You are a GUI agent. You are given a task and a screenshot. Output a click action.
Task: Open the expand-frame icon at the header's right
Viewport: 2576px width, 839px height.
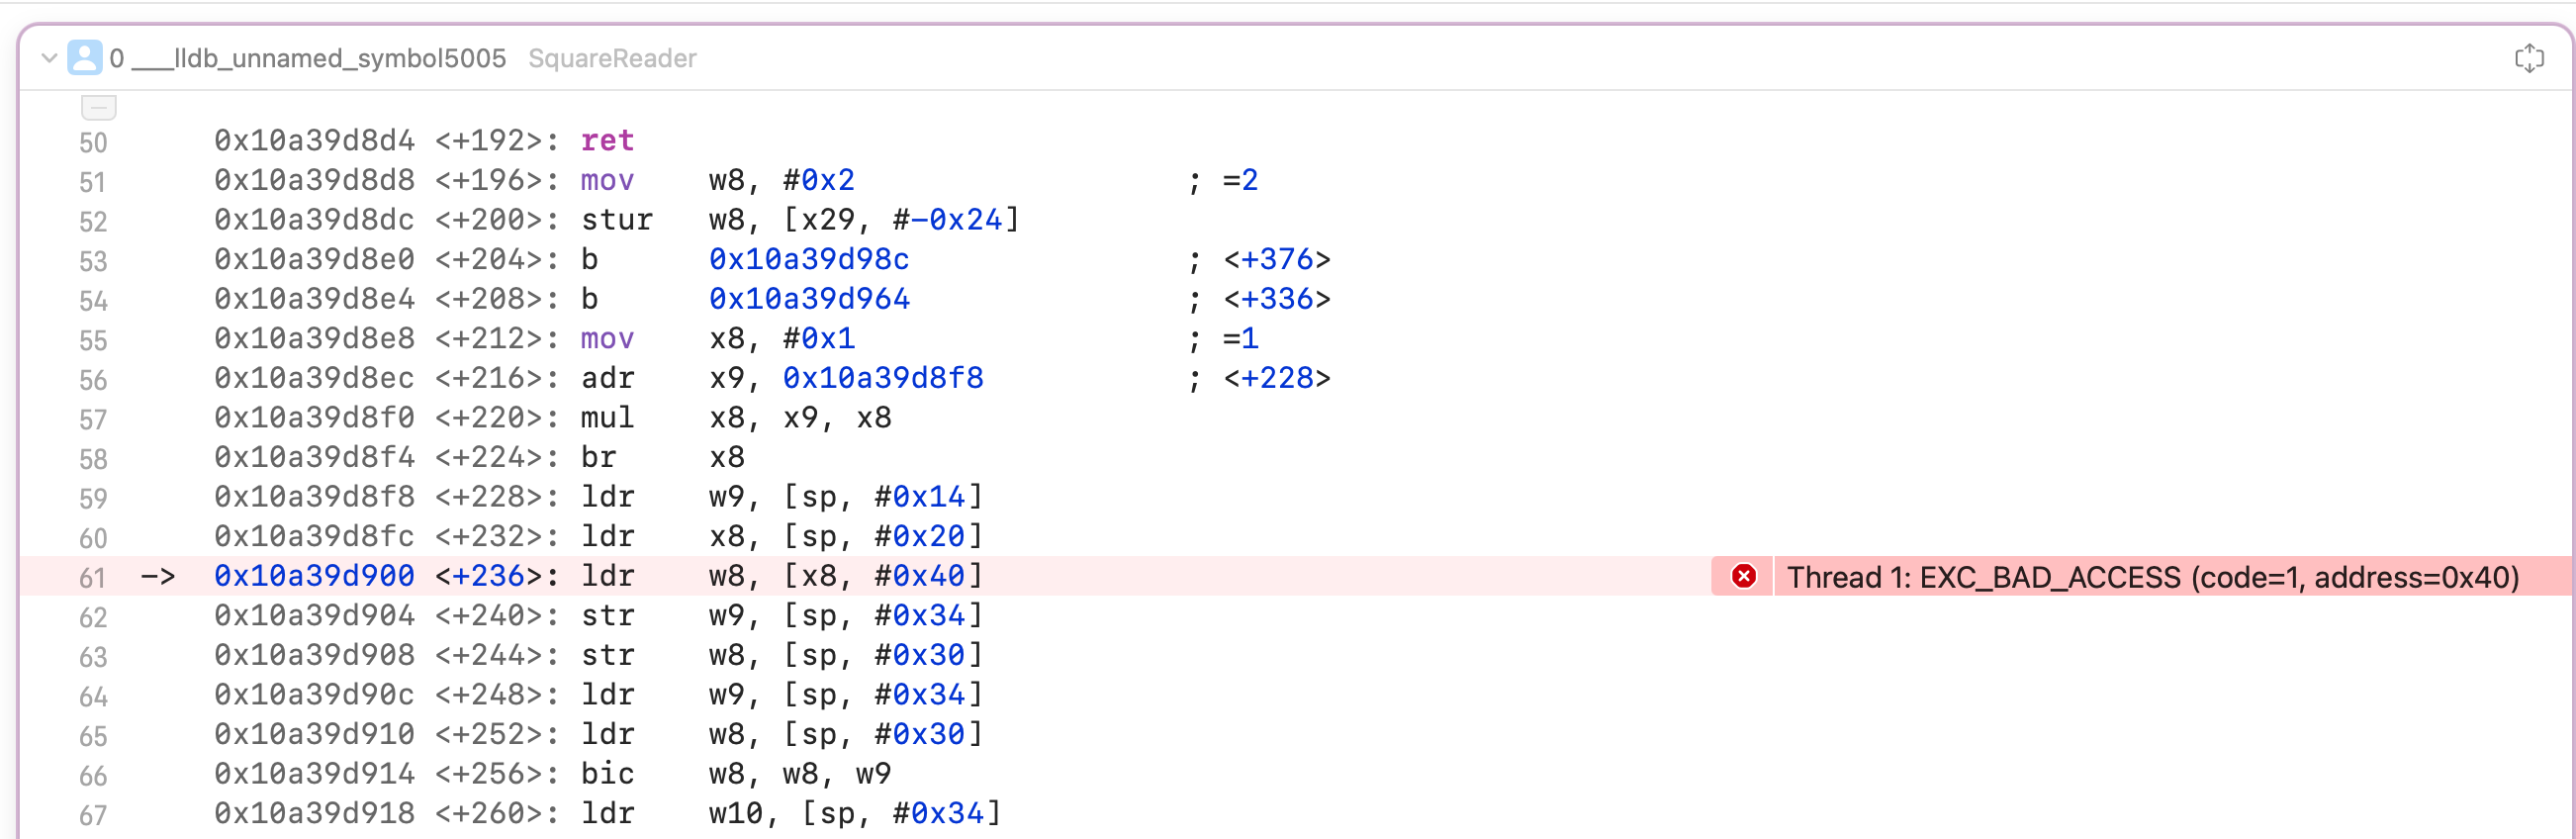click(x=2529, y=58)
